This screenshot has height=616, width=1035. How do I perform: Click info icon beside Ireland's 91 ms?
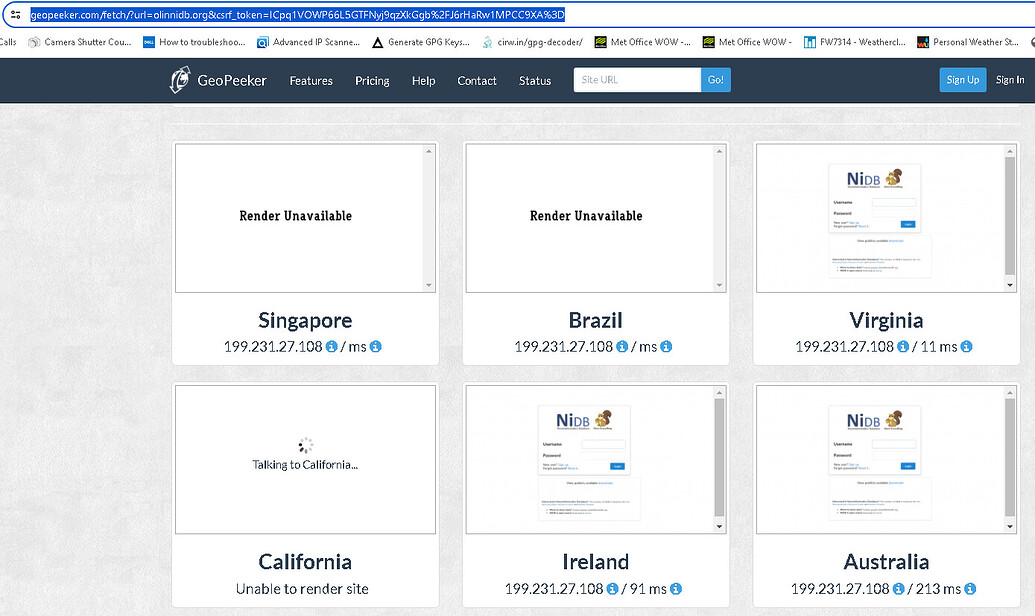[x=676, y=588]
